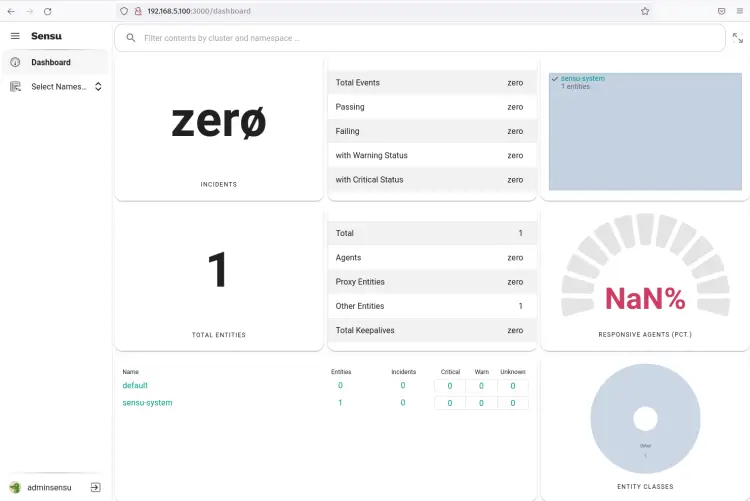Click the adminsensu user avatar

pos(15,487)
